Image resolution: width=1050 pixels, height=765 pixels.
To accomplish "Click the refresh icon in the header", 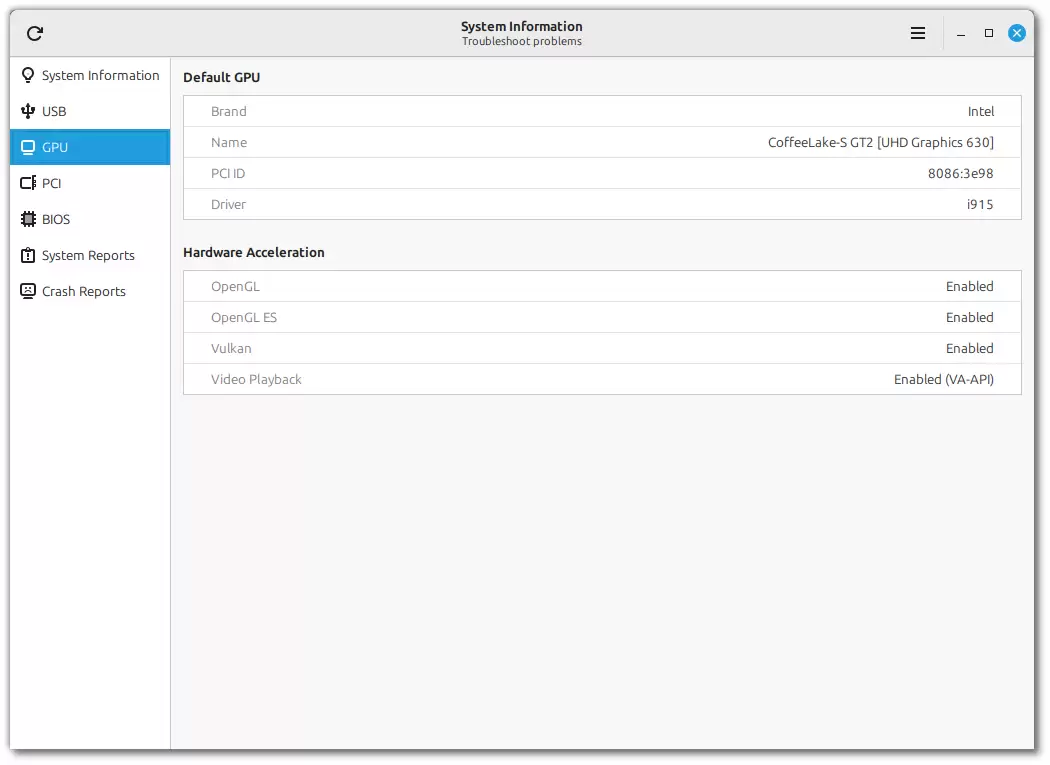I will [x=35, y=34].
